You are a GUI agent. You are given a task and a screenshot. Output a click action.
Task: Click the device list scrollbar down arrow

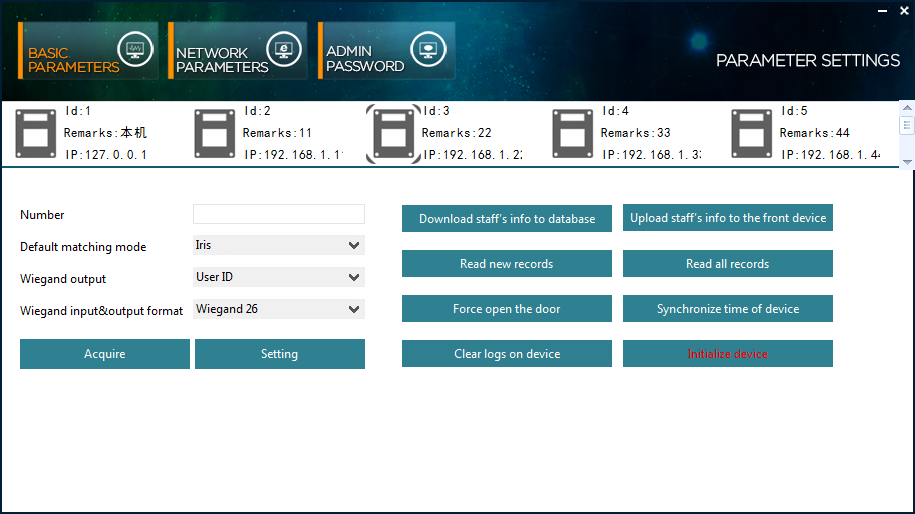(x=907, y=161)
